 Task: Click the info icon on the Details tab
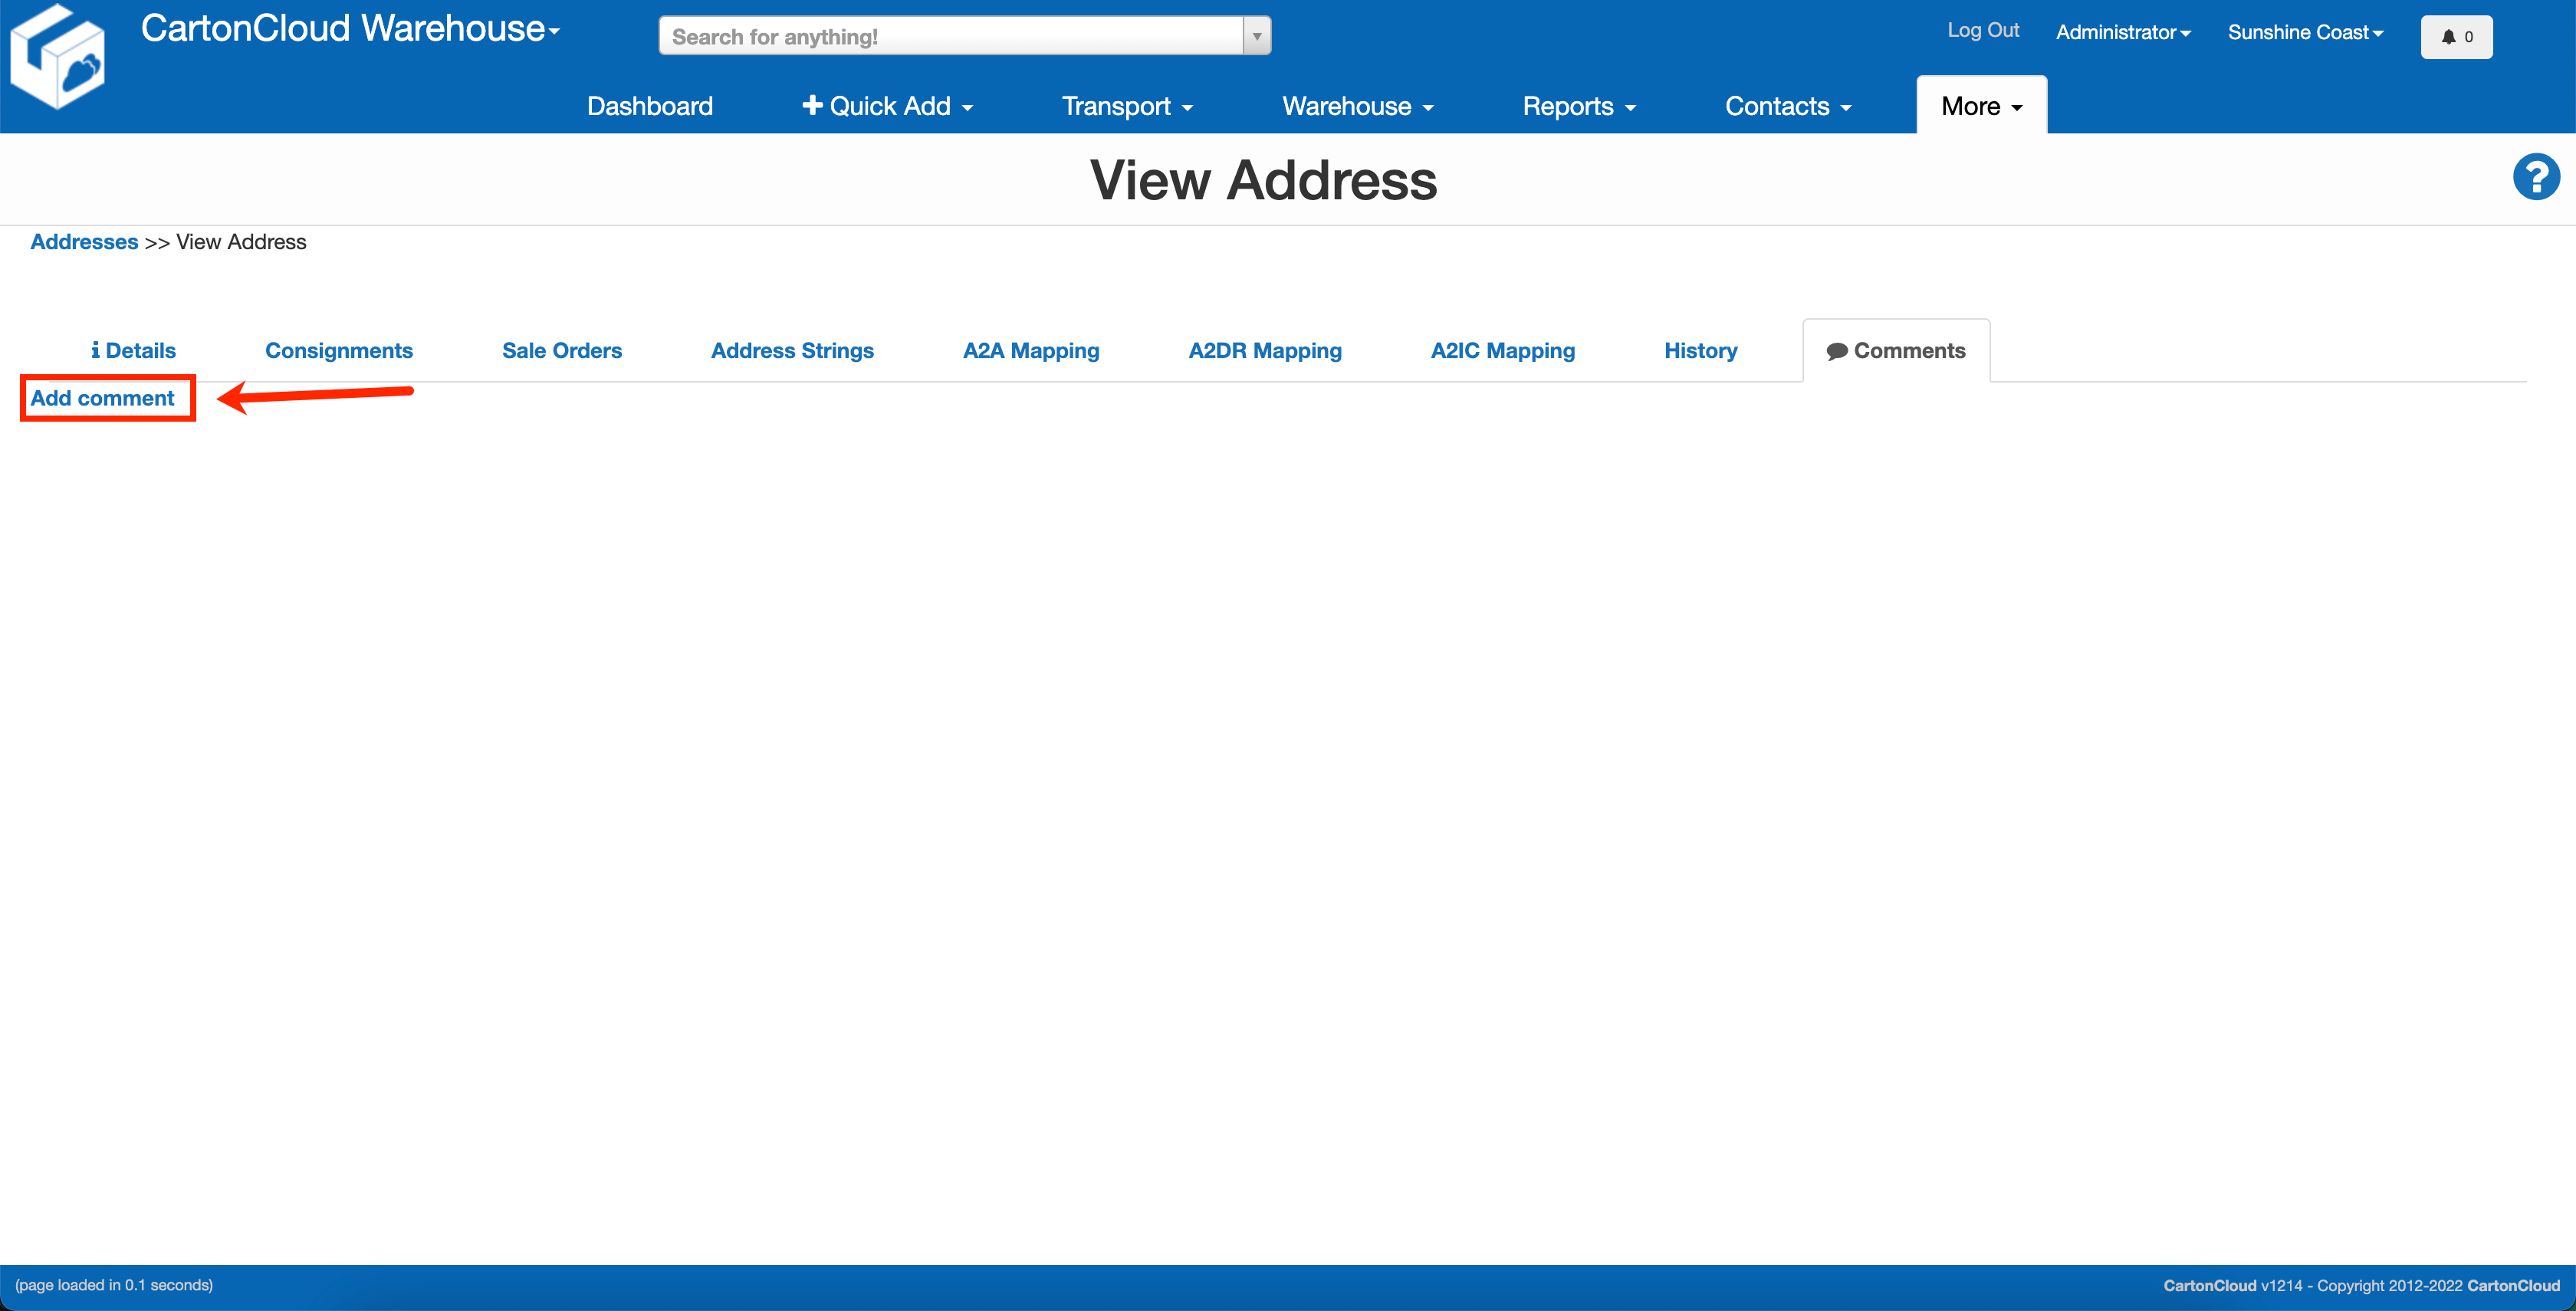96,350
